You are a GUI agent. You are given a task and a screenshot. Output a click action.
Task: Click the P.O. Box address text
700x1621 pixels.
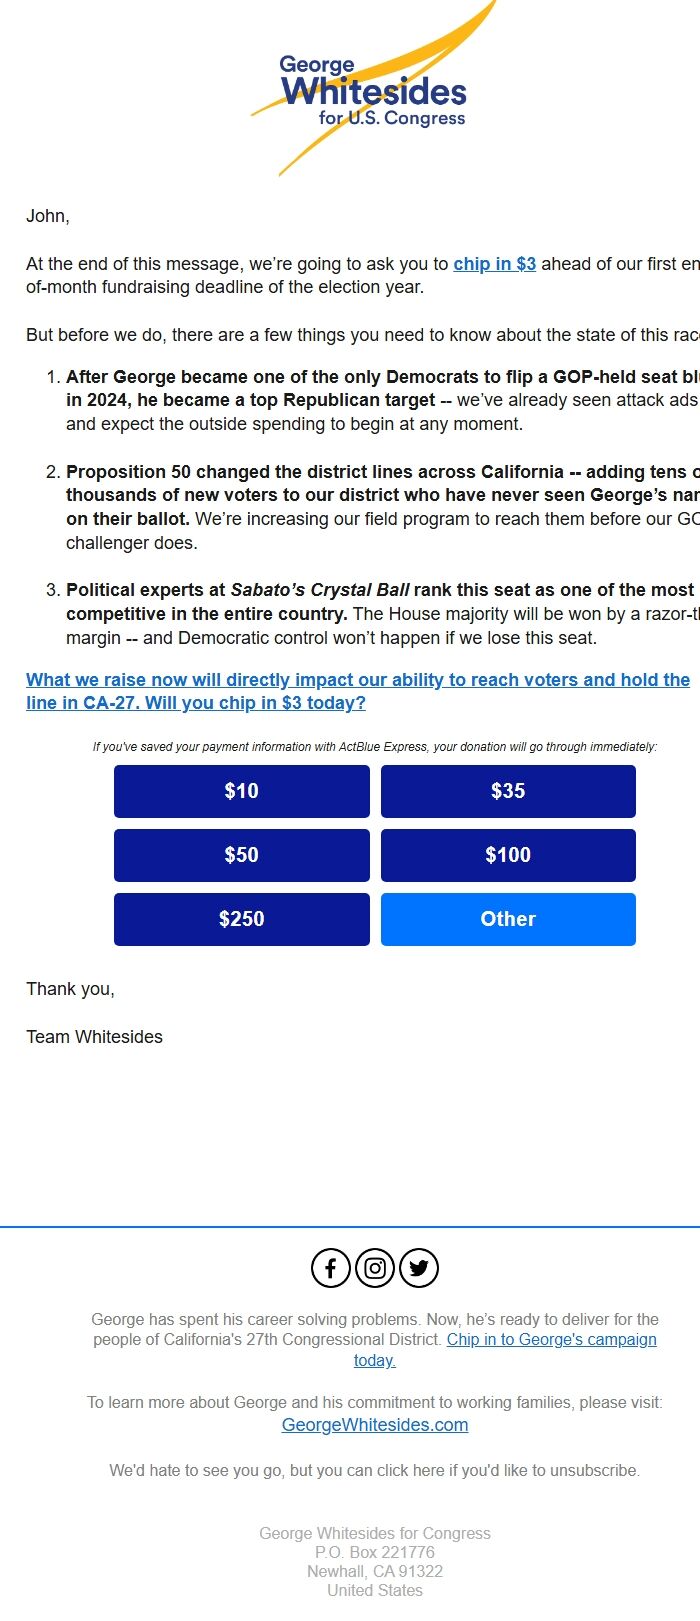[374, 1552]
